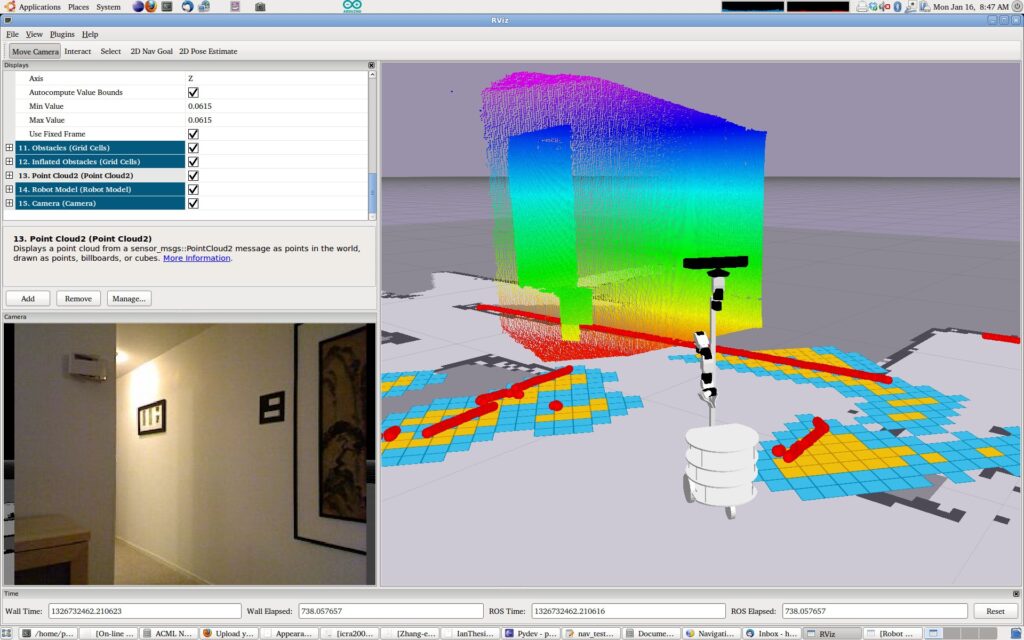1024x640 pixels.
Task: Launch Firefox from the top panel
Action: pyautogui.click(x=151, y=6)
